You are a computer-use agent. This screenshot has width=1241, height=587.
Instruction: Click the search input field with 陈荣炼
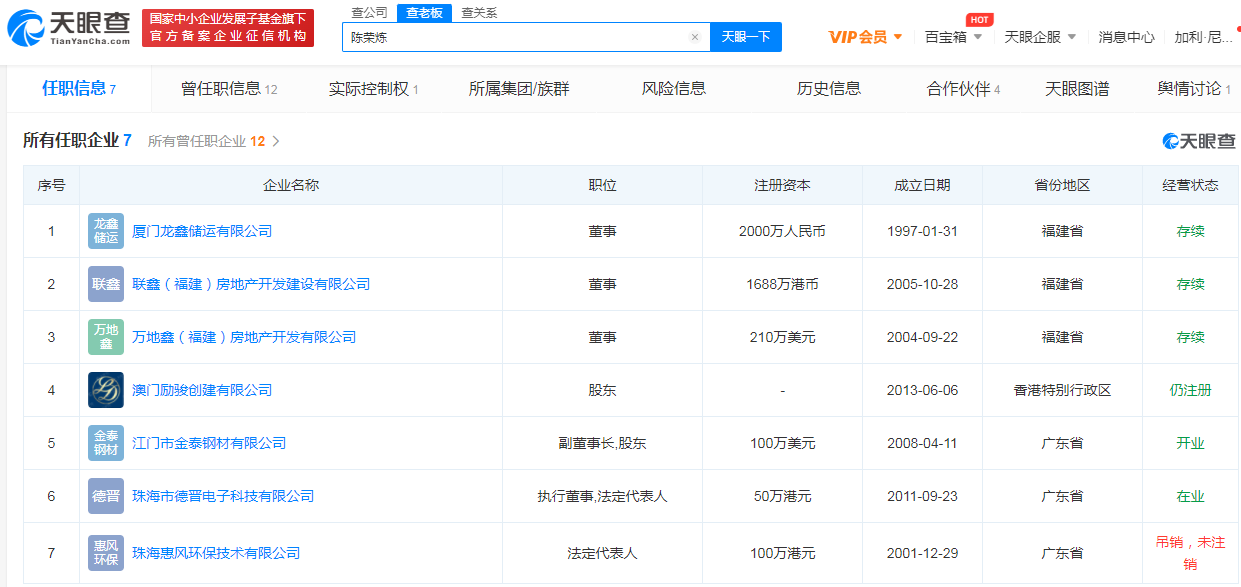[515, 37]
